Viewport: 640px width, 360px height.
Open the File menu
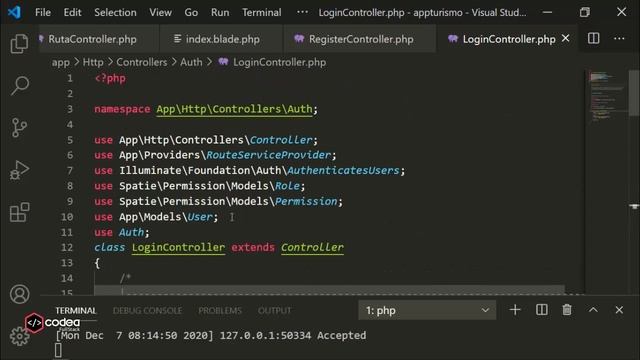click(43, 12)
